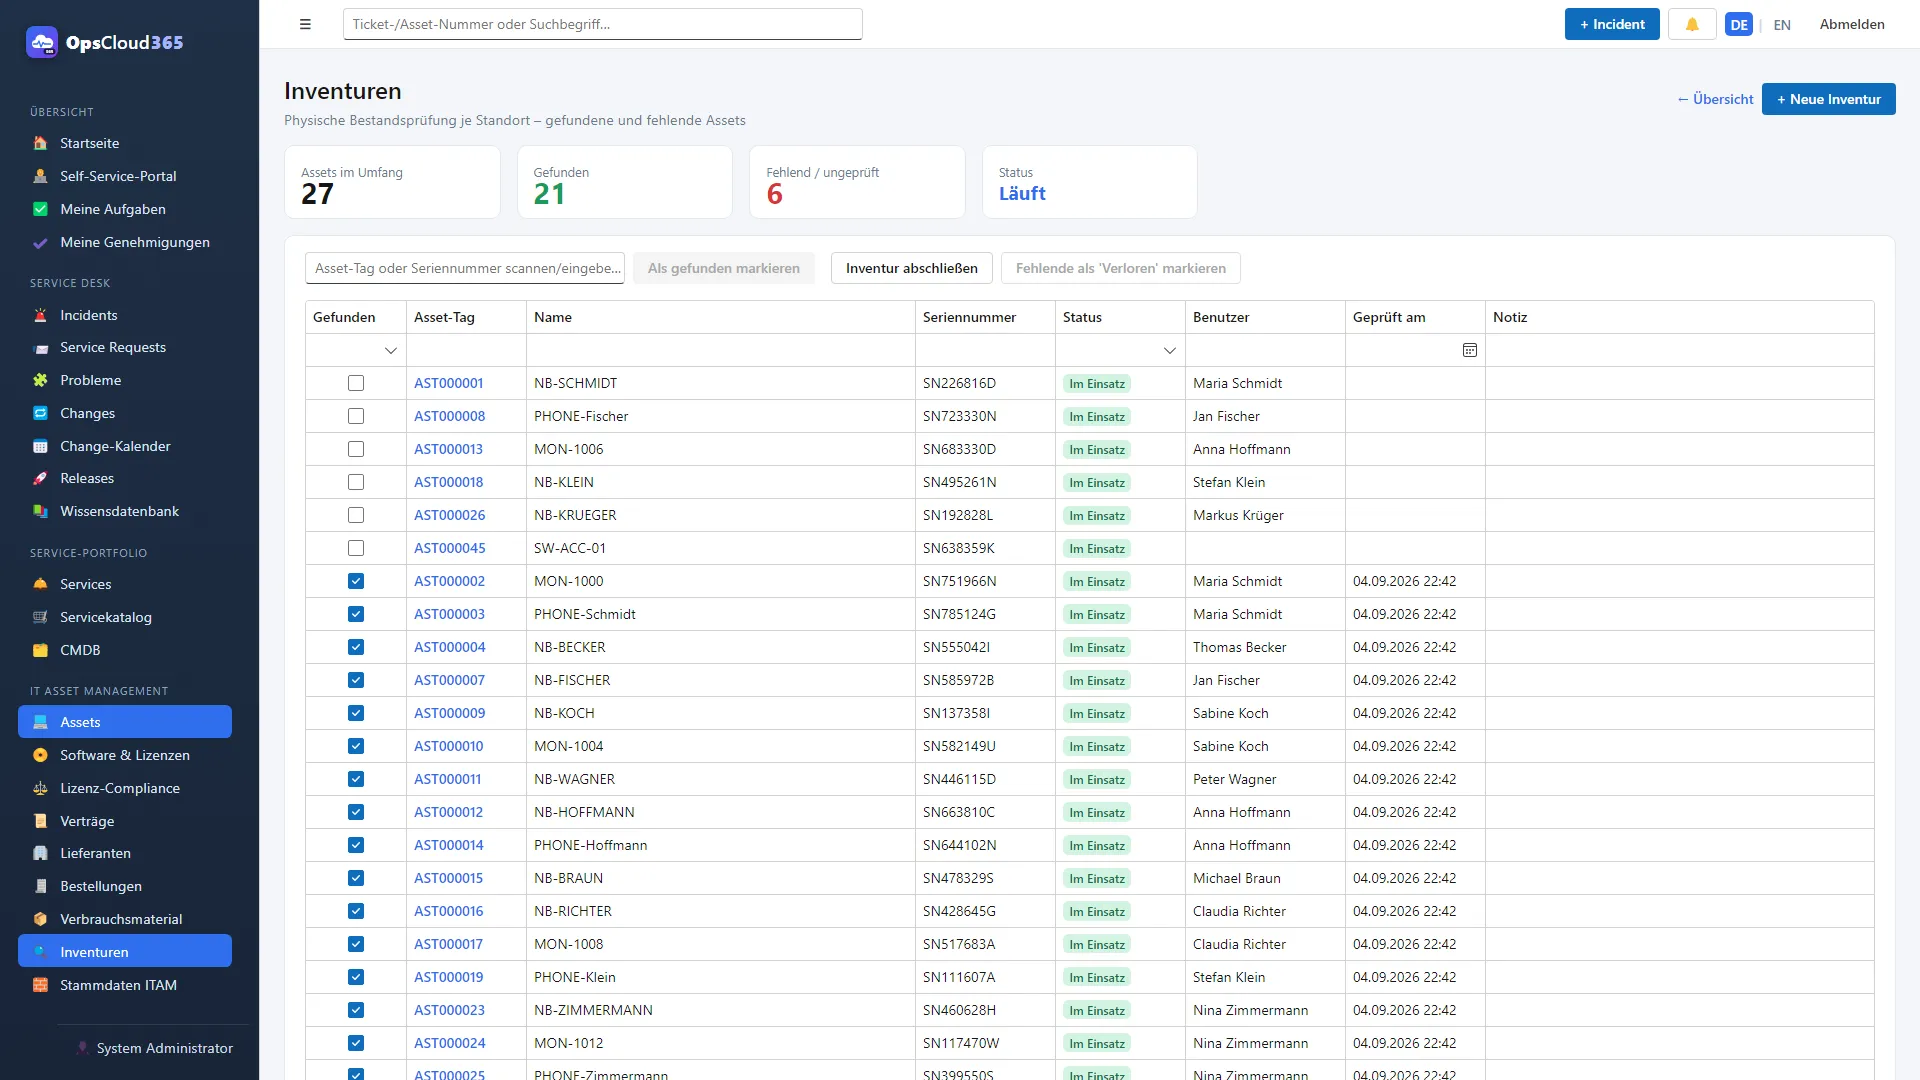This screenshot has width=1920, height=1080.
Task: Follow the ← Übersicht link
Action: 1715,99
